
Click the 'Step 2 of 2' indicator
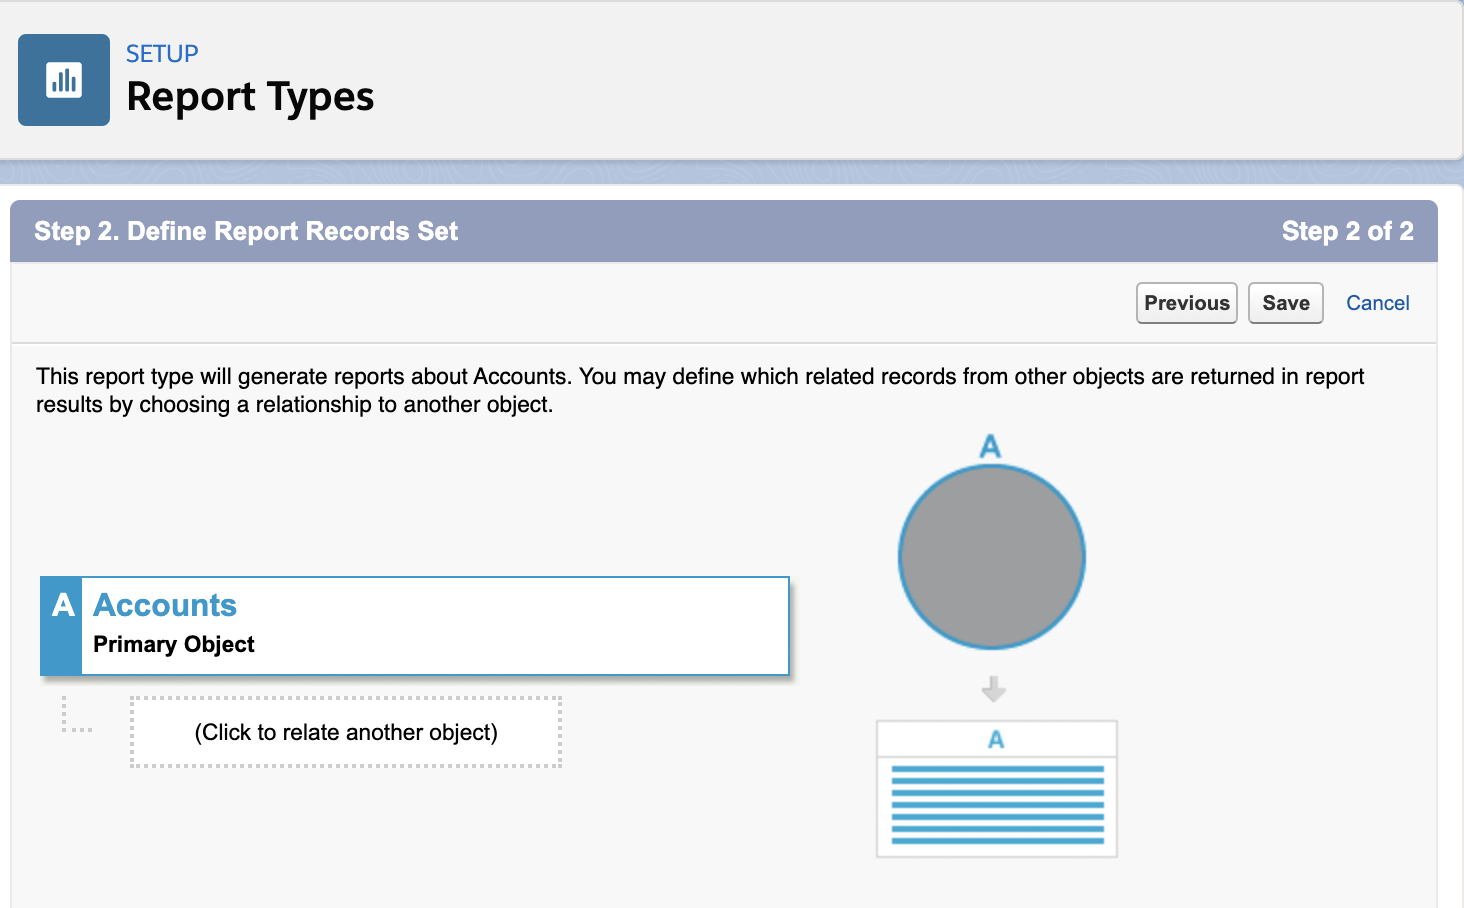1347,231
